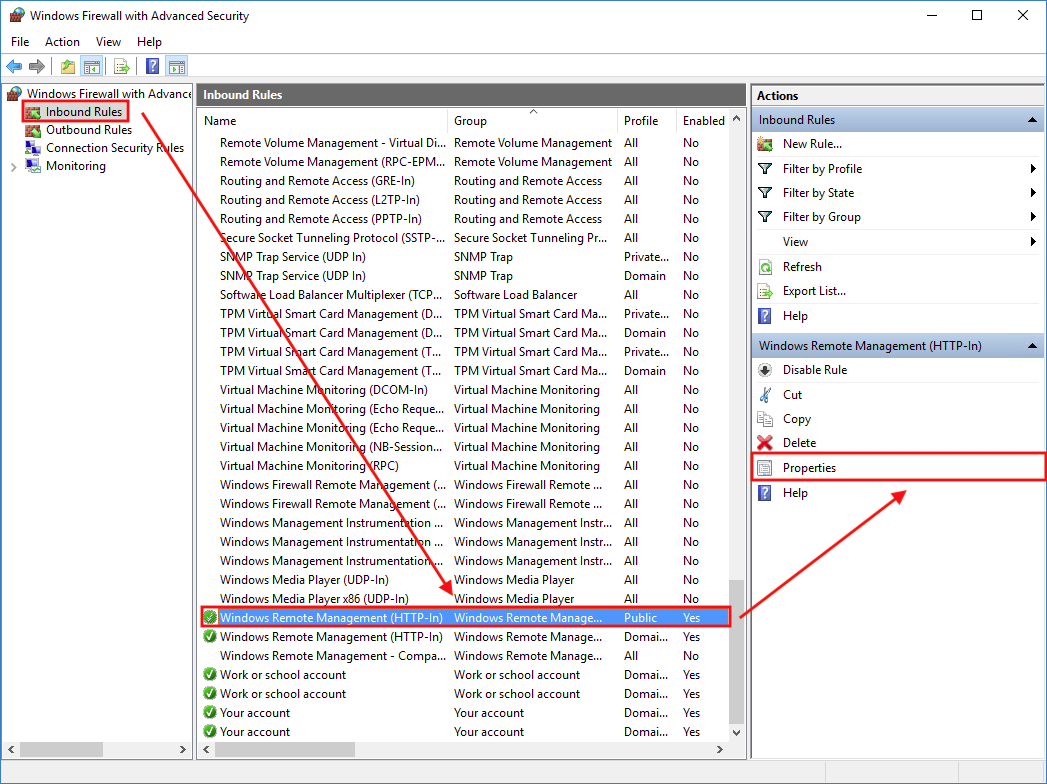Open the Help menu in menu bar
The width and height of the screenshot is (1047, 784).
149,42
